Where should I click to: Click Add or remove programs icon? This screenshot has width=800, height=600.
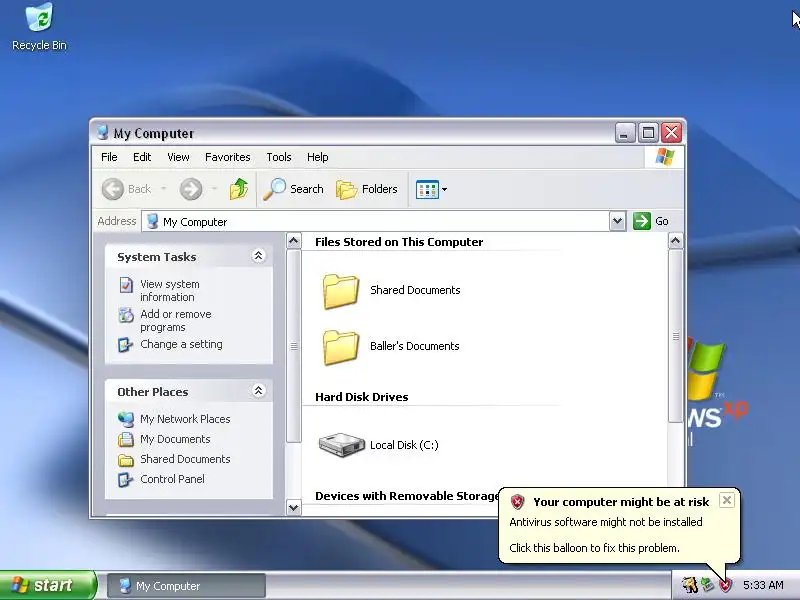tap(126, 315)
